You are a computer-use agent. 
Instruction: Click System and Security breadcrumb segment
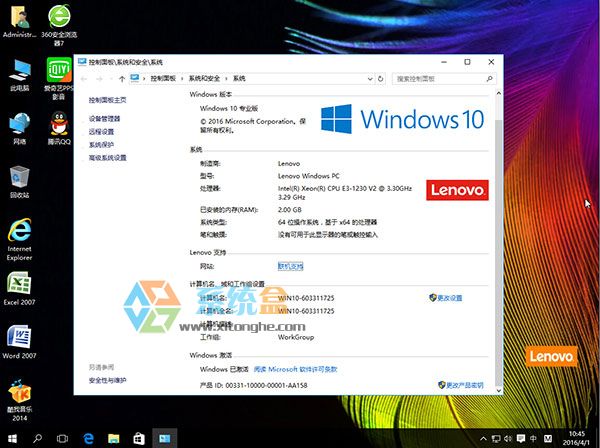click(204, 78)
